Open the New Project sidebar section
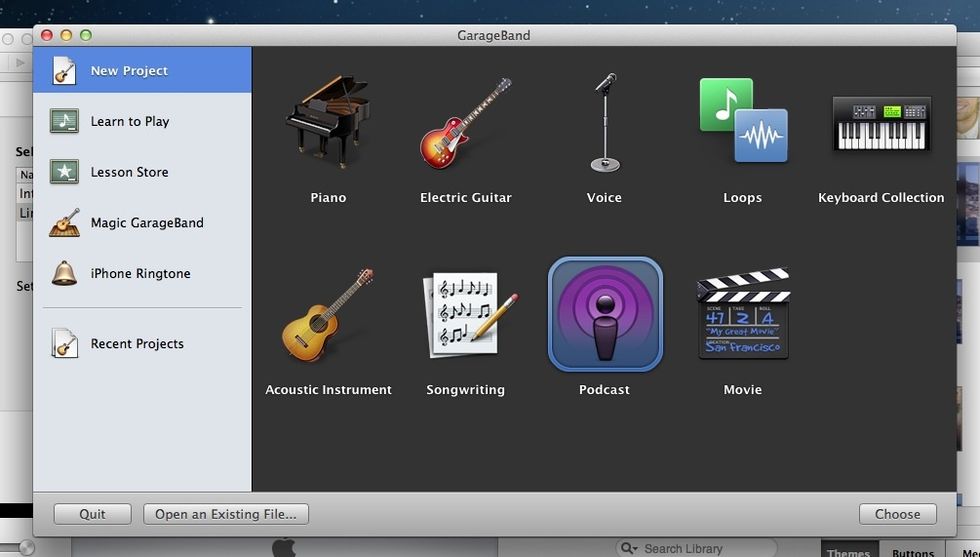The image size is (980, 557). (x=129, y=71)
